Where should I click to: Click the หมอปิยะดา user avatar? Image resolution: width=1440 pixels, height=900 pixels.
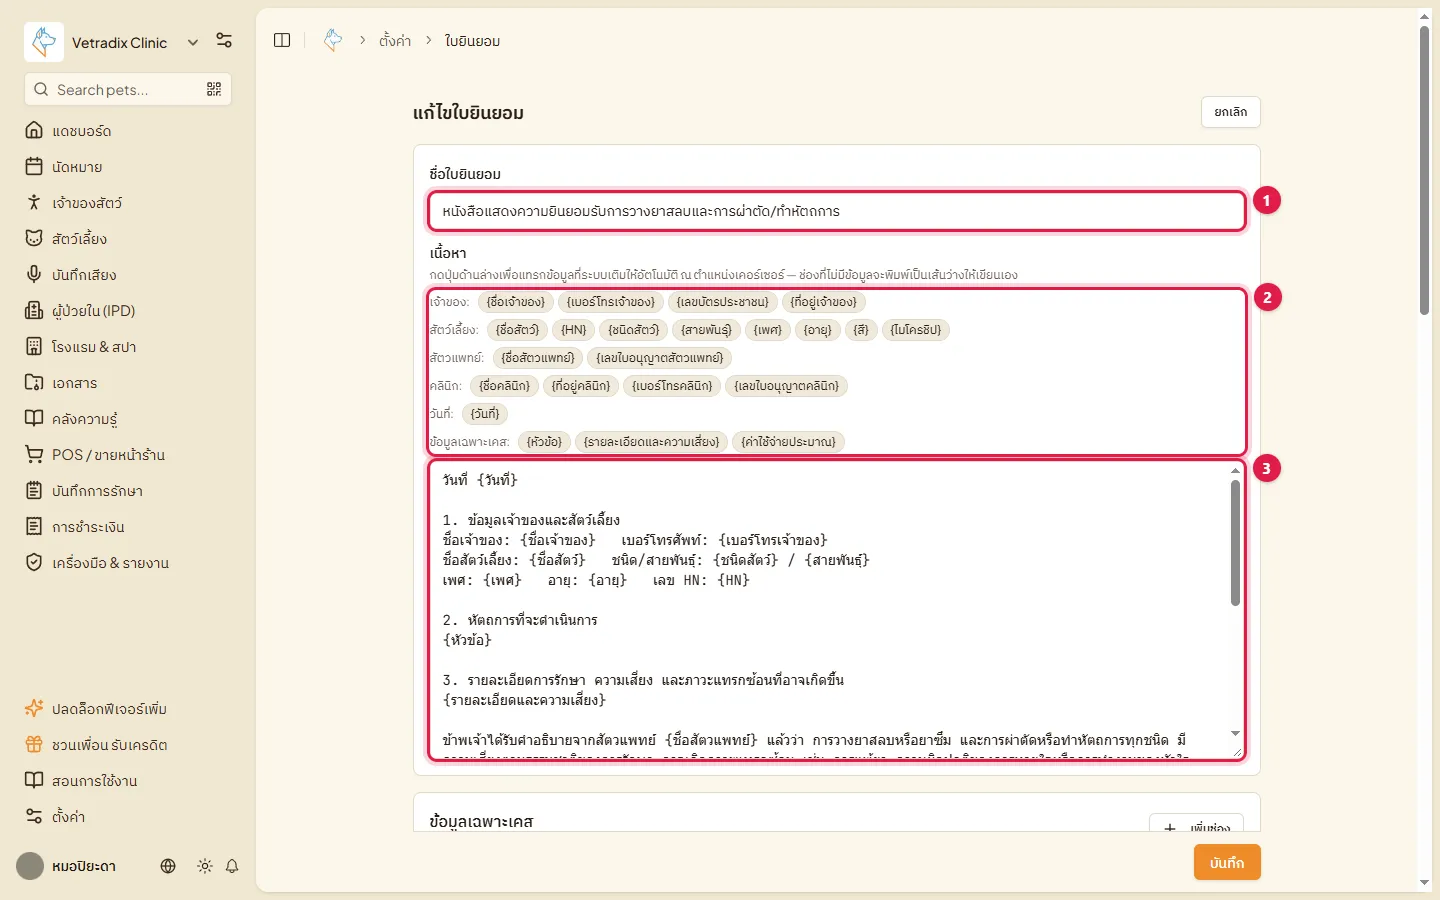click(x=30, y=866)
